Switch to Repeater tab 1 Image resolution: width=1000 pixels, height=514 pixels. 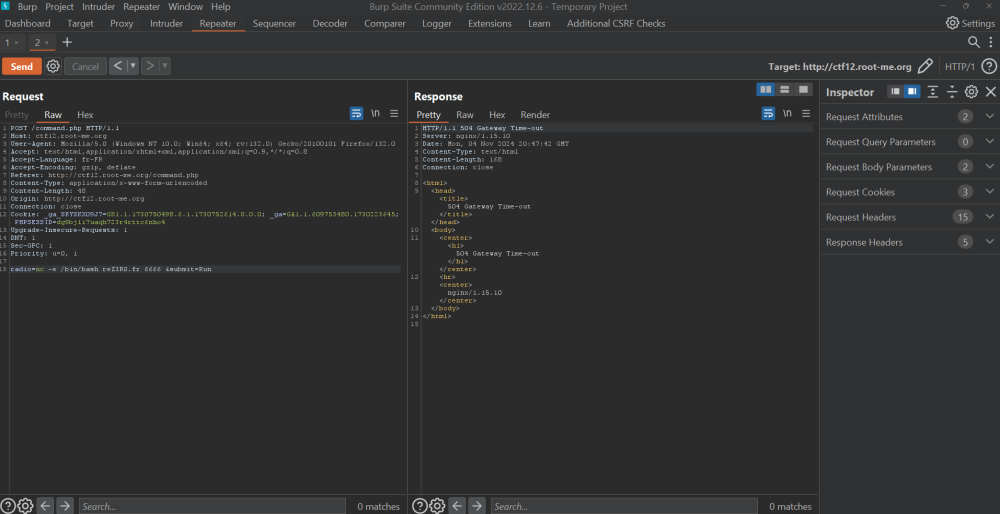coord(8,43)
